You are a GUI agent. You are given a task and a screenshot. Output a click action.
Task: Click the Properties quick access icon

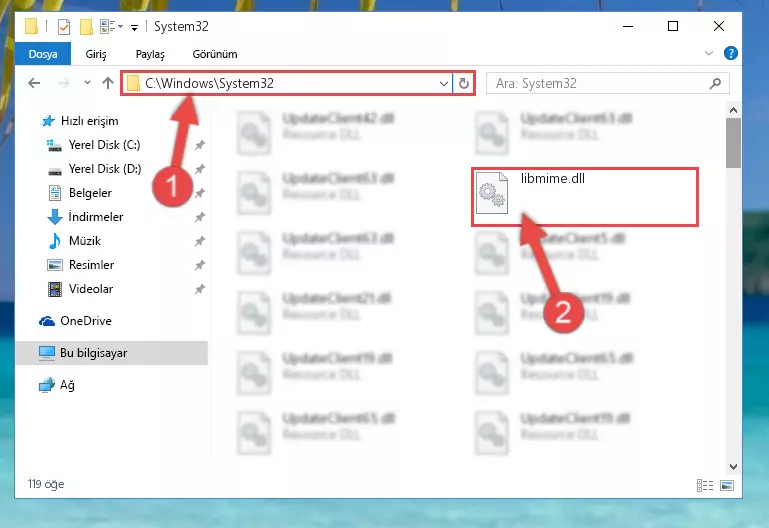pyautogui.click(x=64, y=26)
